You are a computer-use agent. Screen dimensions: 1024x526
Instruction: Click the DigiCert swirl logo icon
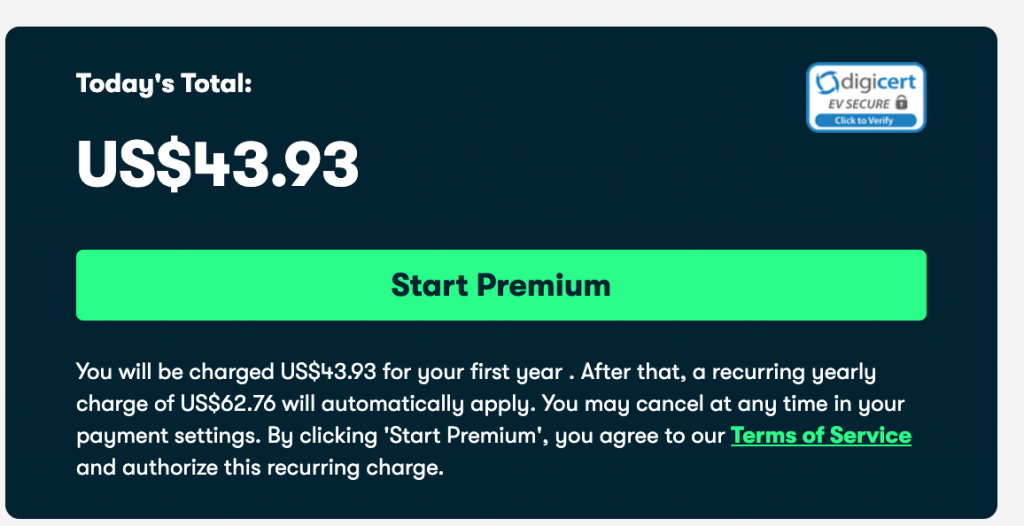point(827,83)
